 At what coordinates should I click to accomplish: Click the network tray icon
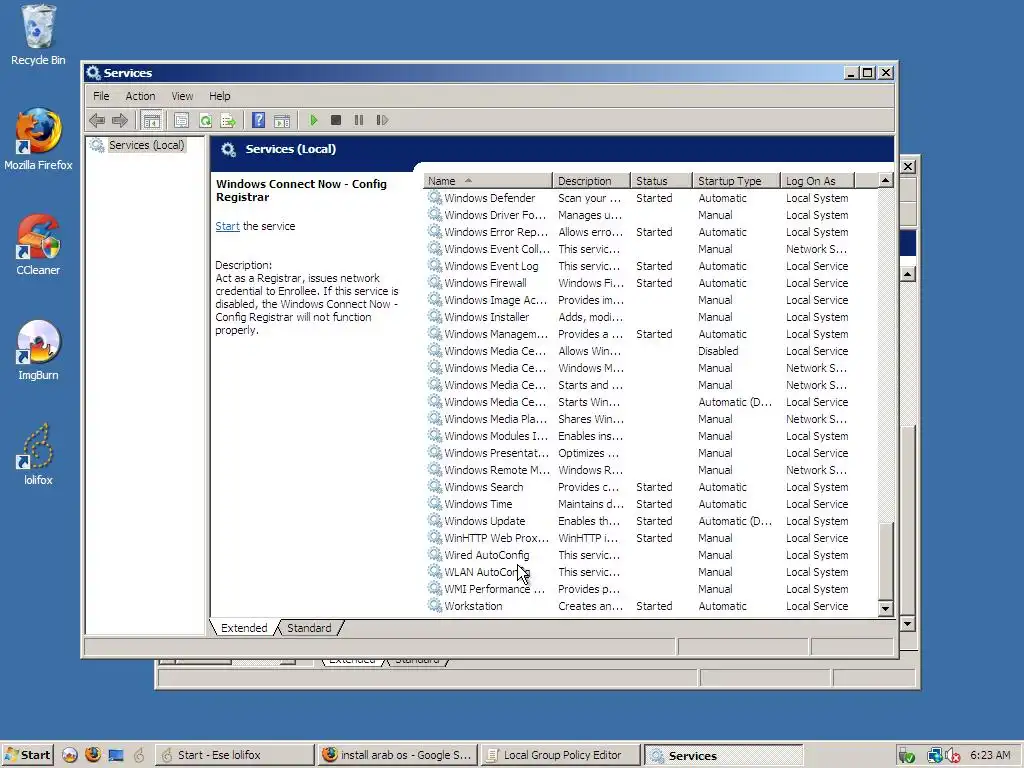pyautogui.click(x=935, y=756)
